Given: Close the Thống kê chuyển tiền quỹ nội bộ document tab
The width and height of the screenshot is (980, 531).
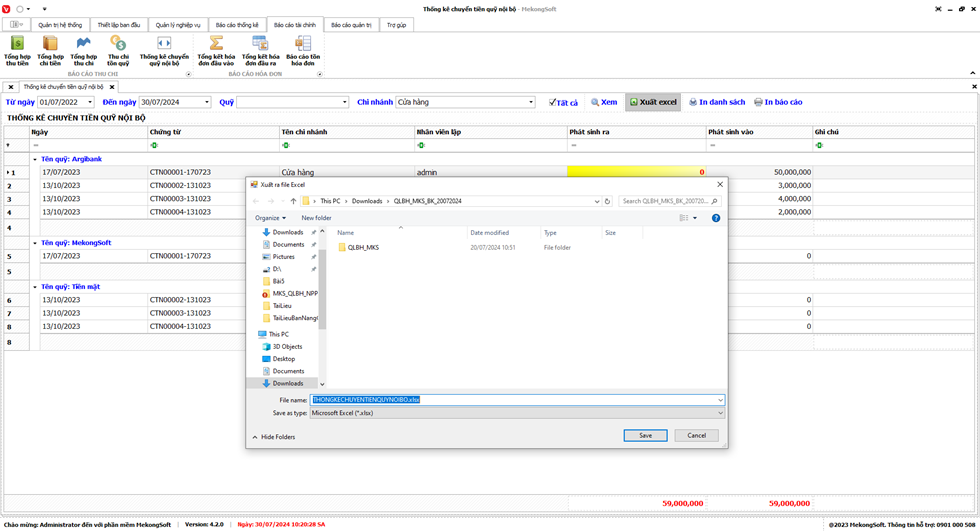Looking at the screenshot, I should coord(112,87).
